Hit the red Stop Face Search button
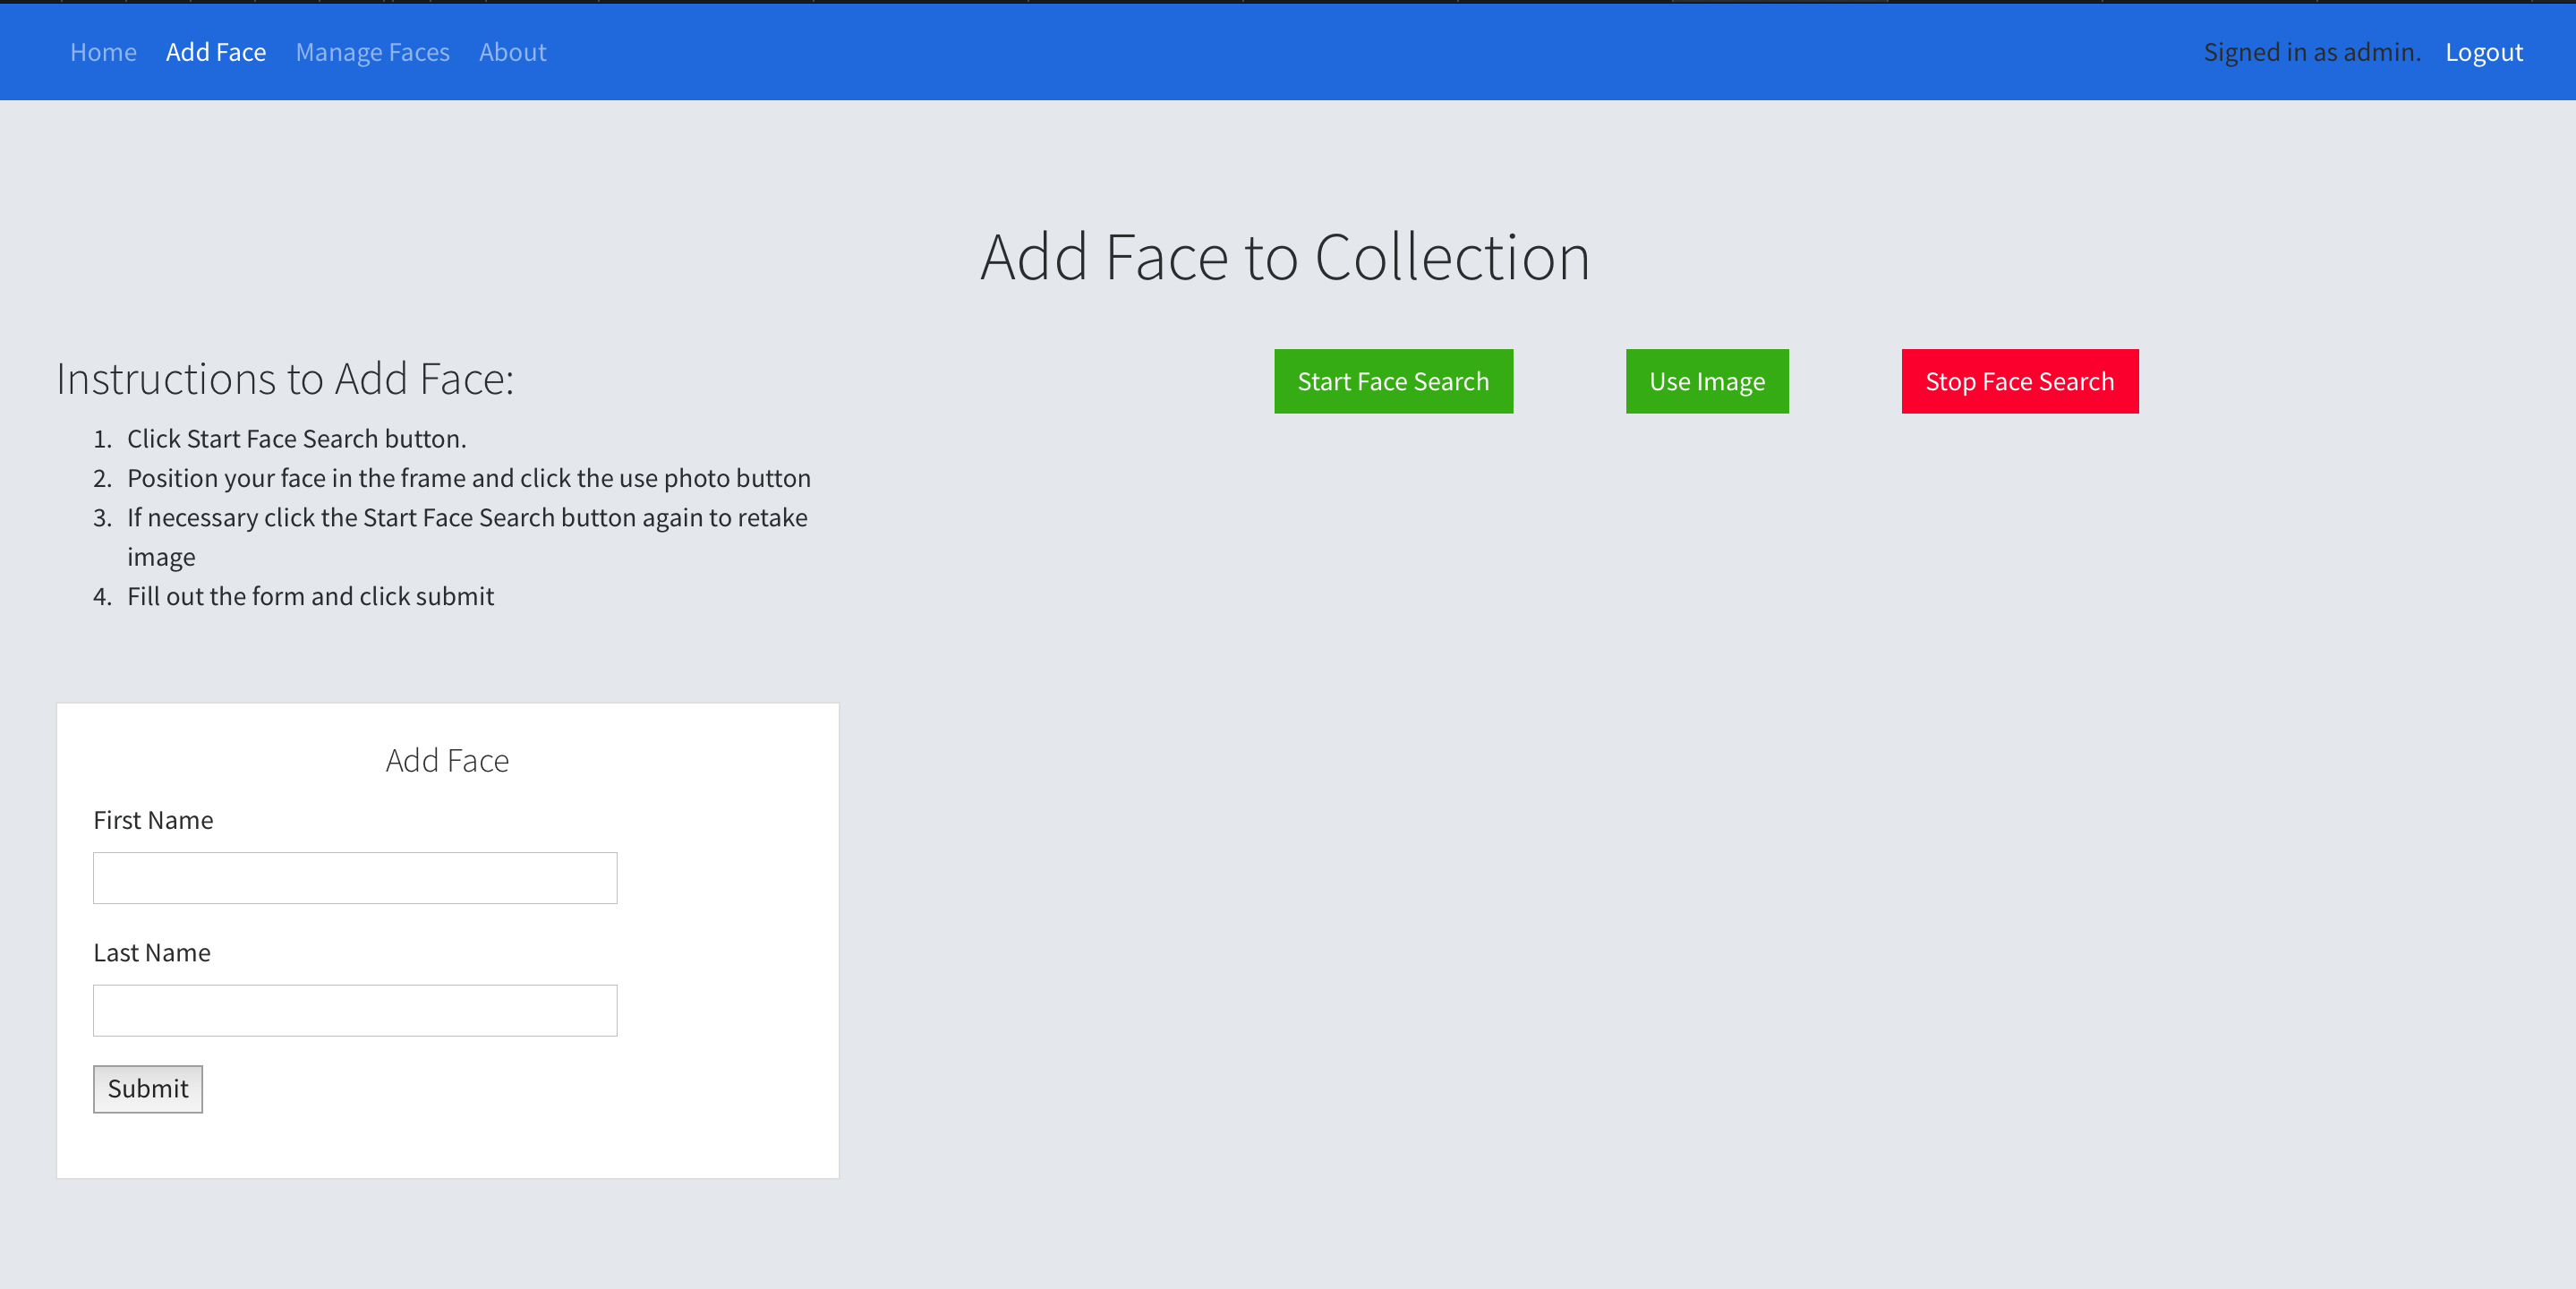2576x1289 pixels. click(2019, 381)
